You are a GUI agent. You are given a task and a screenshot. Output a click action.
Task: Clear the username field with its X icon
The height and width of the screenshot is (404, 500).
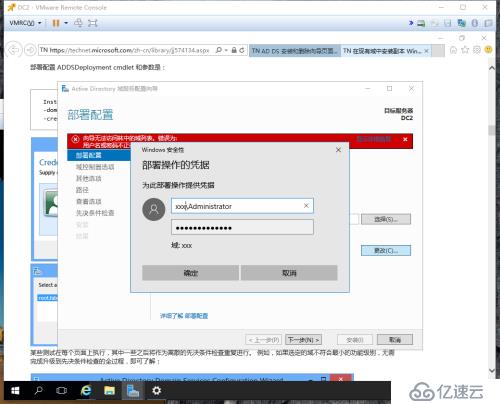point(306,206)
